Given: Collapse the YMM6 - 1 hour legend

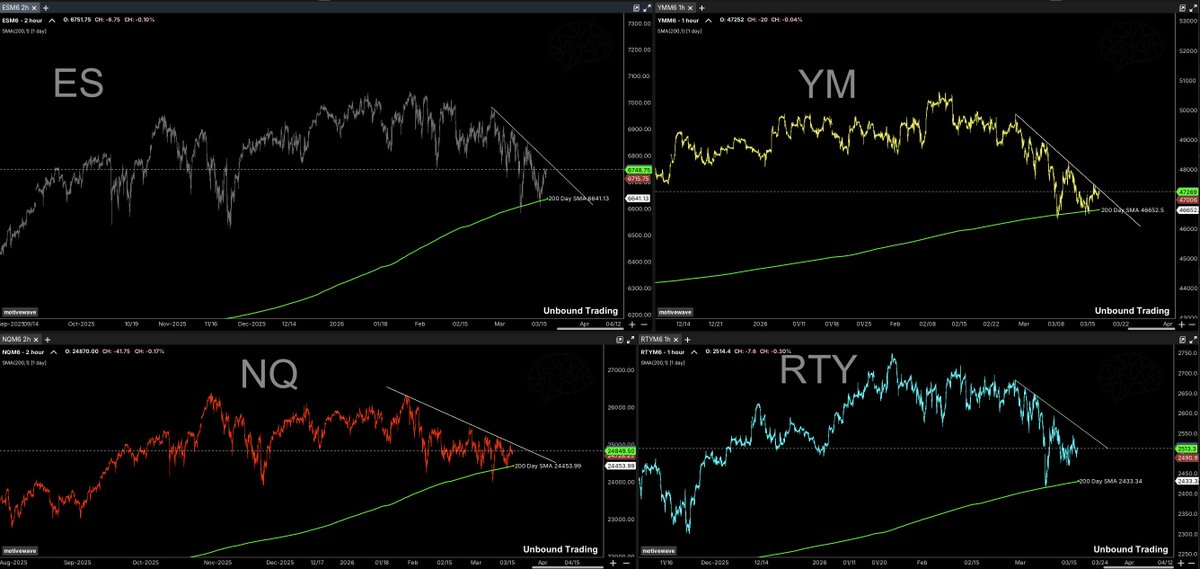Looking at the screenshot, I should pyautogui.click(x=708, y=20).
